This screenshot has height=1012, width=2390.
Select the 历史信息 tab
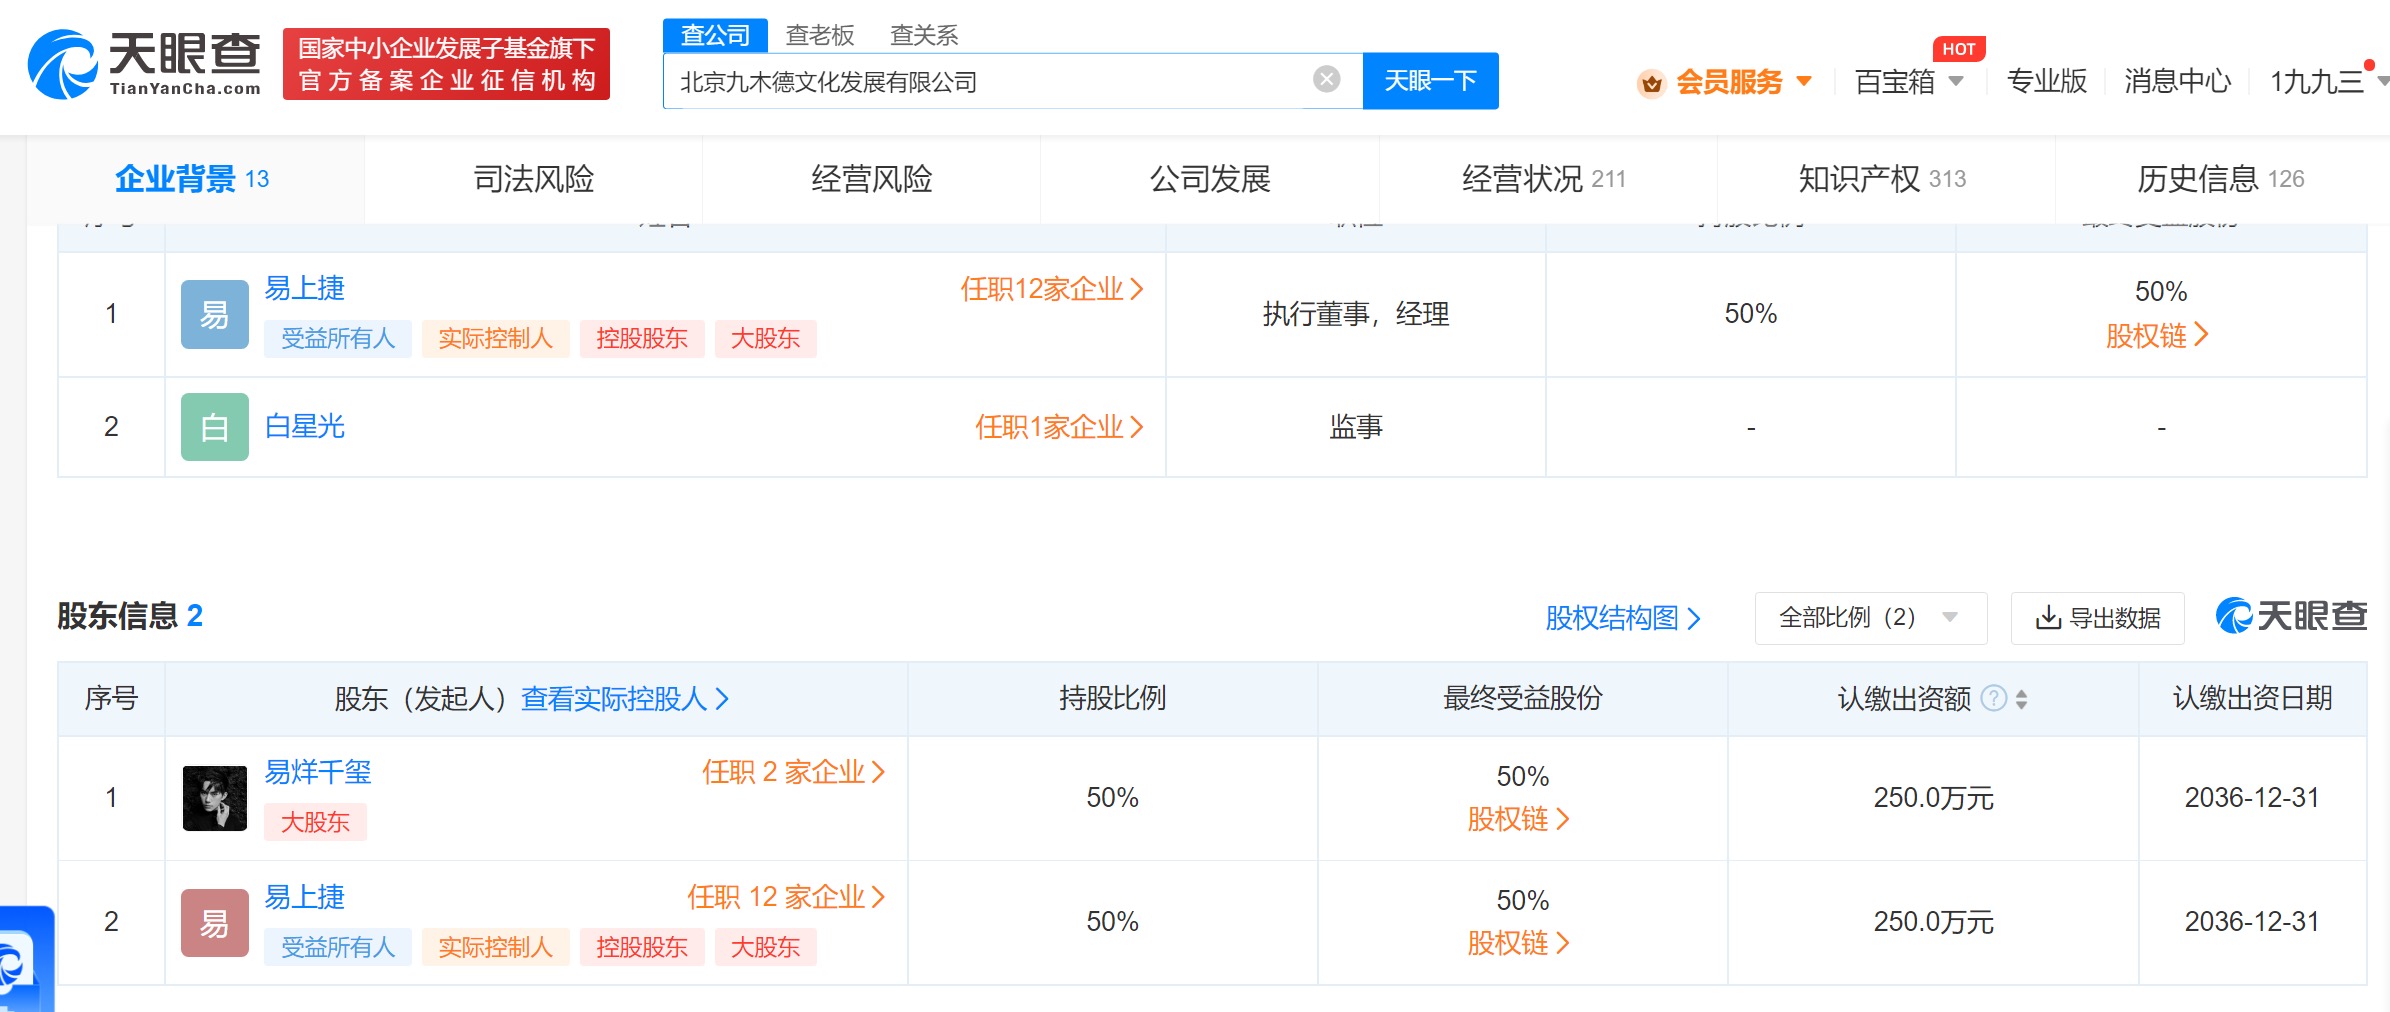pyautogui.click(x=2221, y=179)
